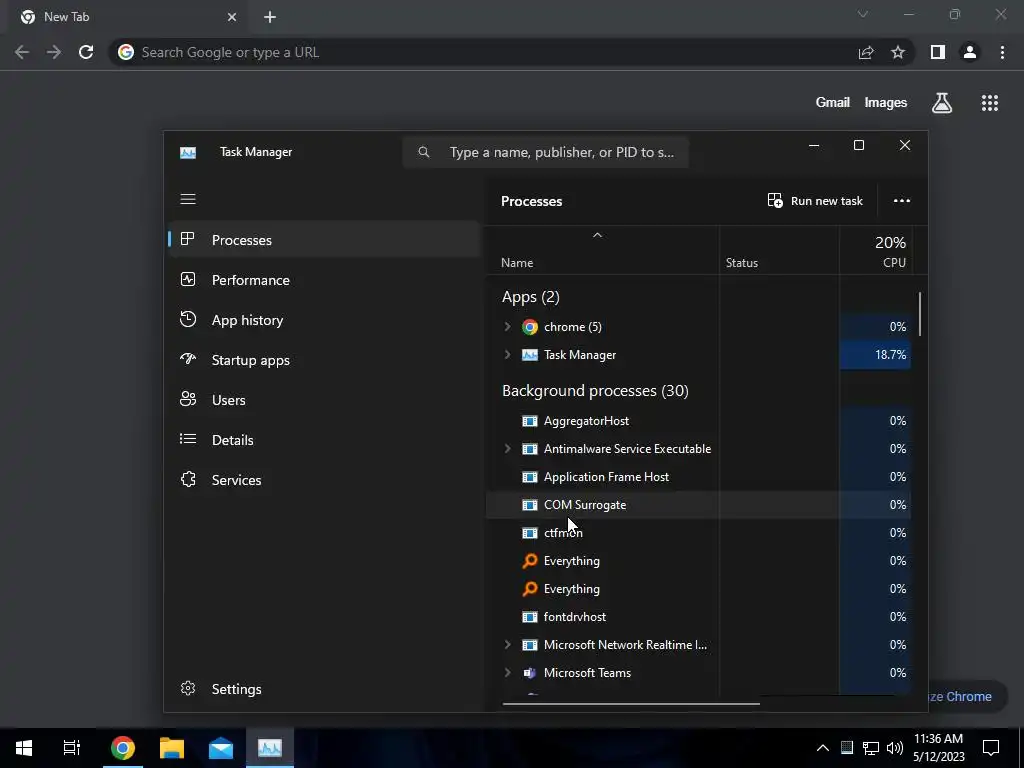Open Chrome side panel icon
The height and width of the screenshot is (768, 1024).
point(938,52)
